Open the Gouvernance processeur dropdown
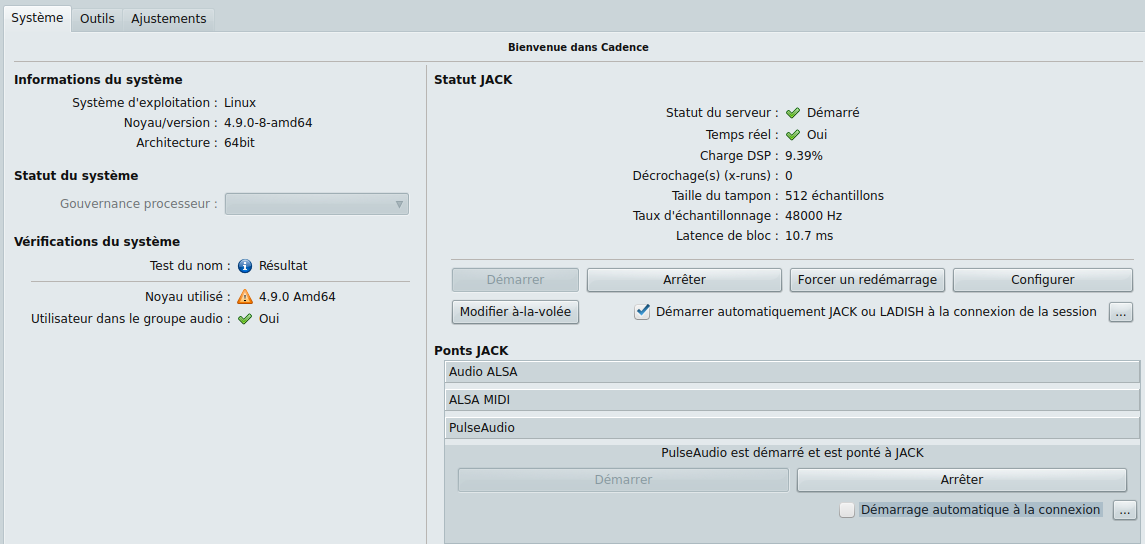Viewport: 1145px width, 544px height. point(316,204)
